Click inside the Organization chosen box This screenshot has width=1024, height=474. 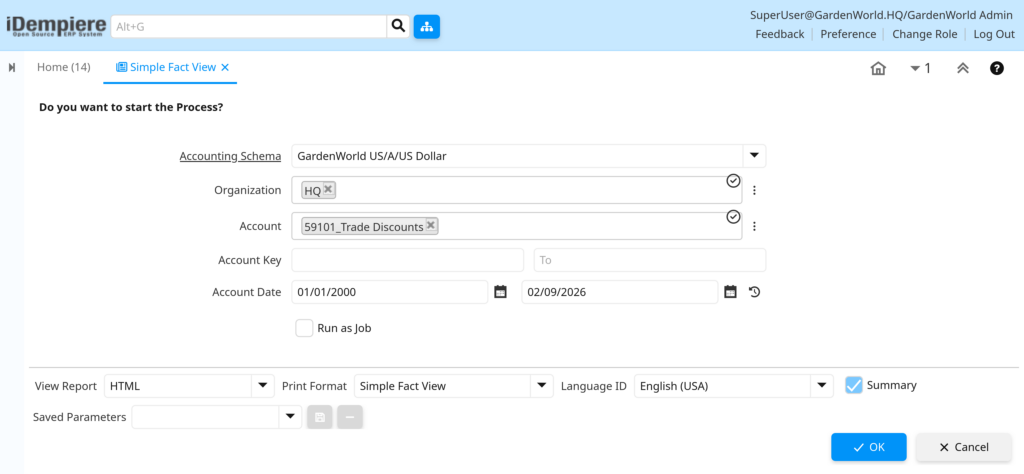point(517,191)
